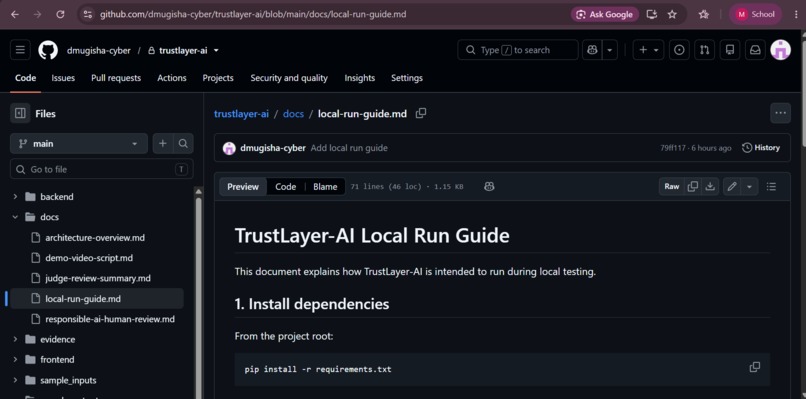The height and width of the screenshot is (399, 806).
Task: Collapse docs folder
Action: 15,217
